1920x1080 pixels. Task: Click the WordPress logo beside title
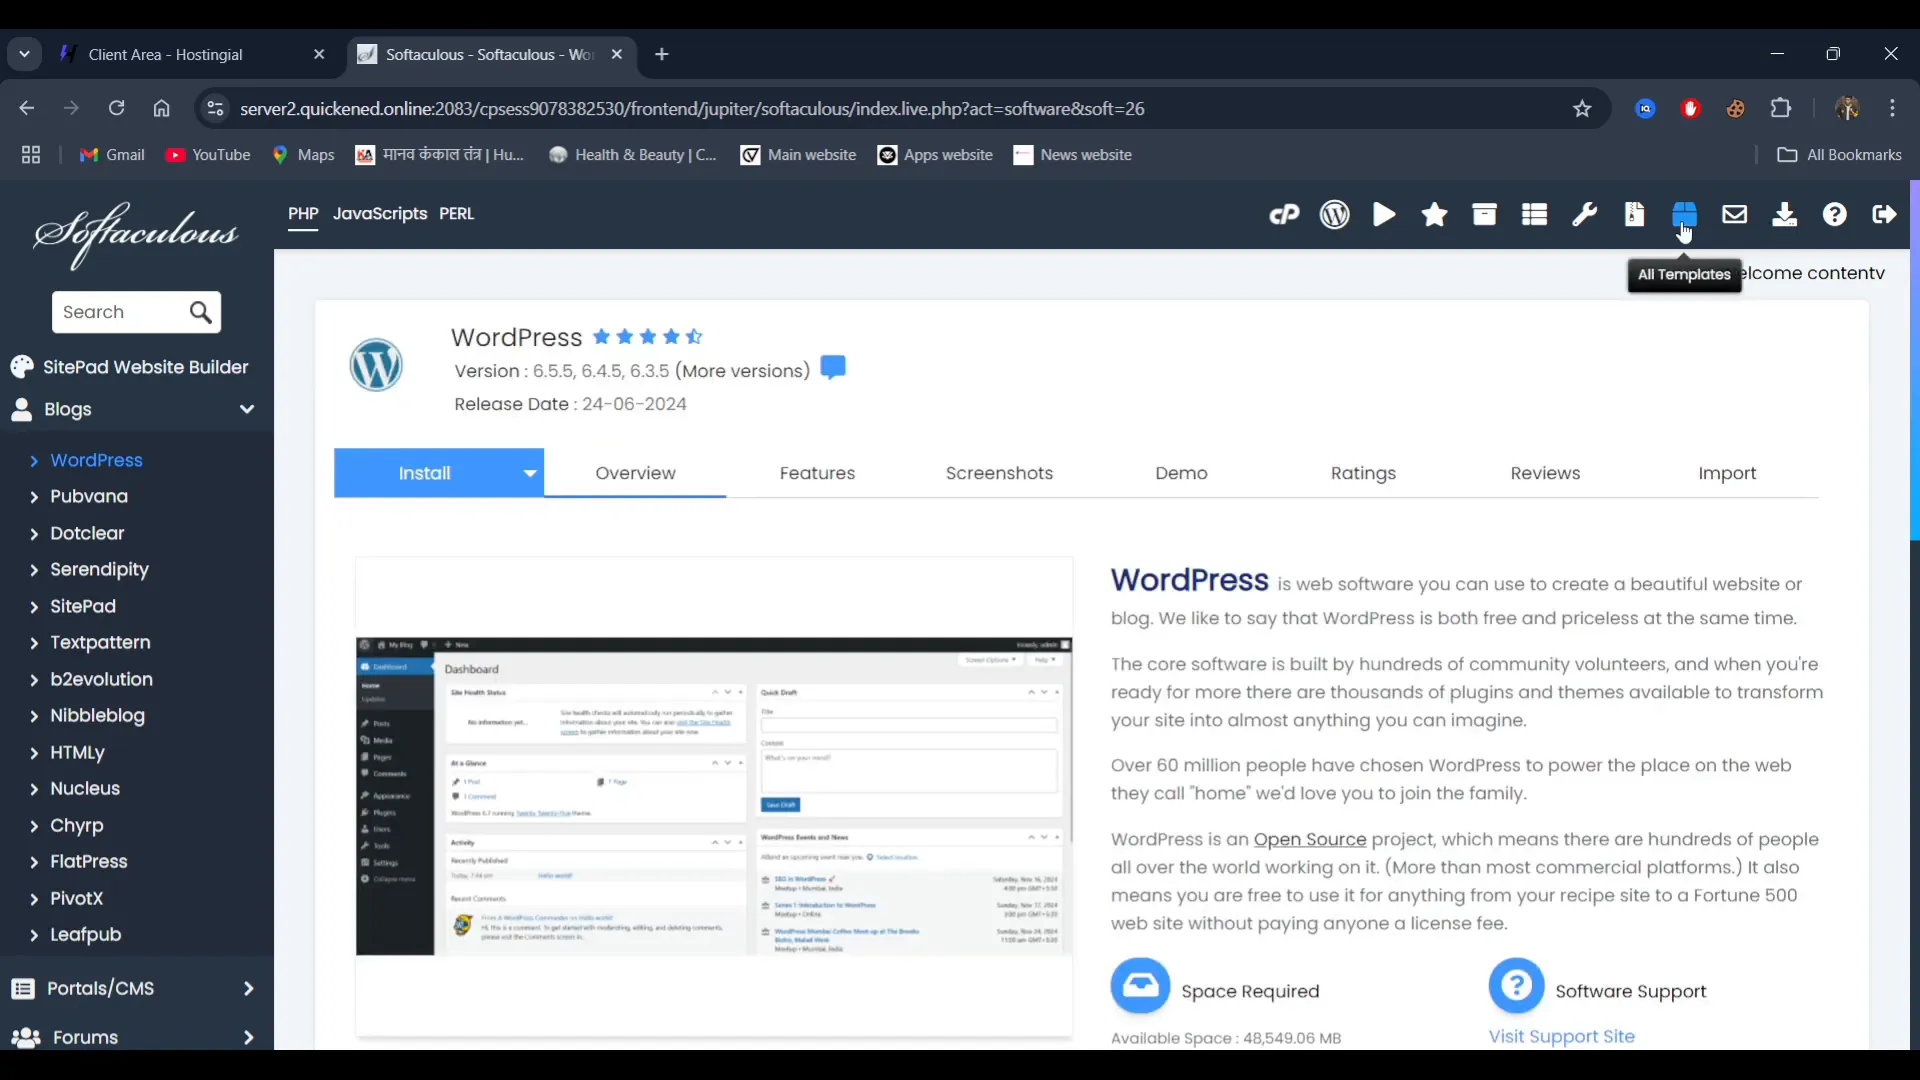pos(376,364)
